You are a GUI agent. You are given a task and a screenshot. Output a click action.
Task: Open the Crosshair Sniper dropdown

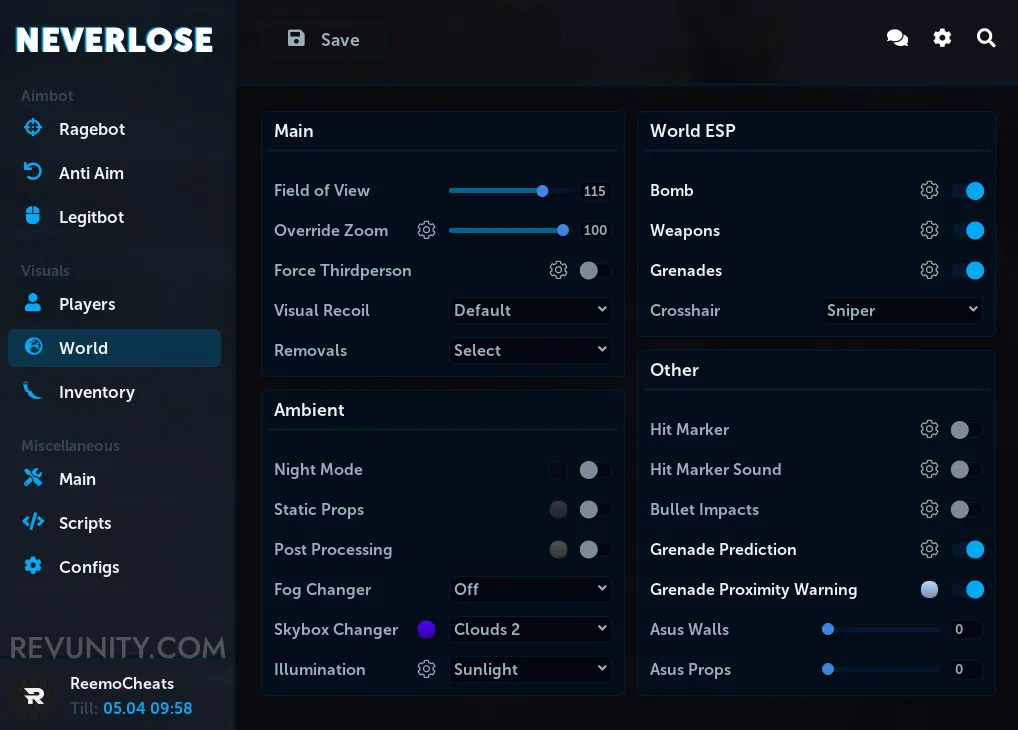coord(902,310)
